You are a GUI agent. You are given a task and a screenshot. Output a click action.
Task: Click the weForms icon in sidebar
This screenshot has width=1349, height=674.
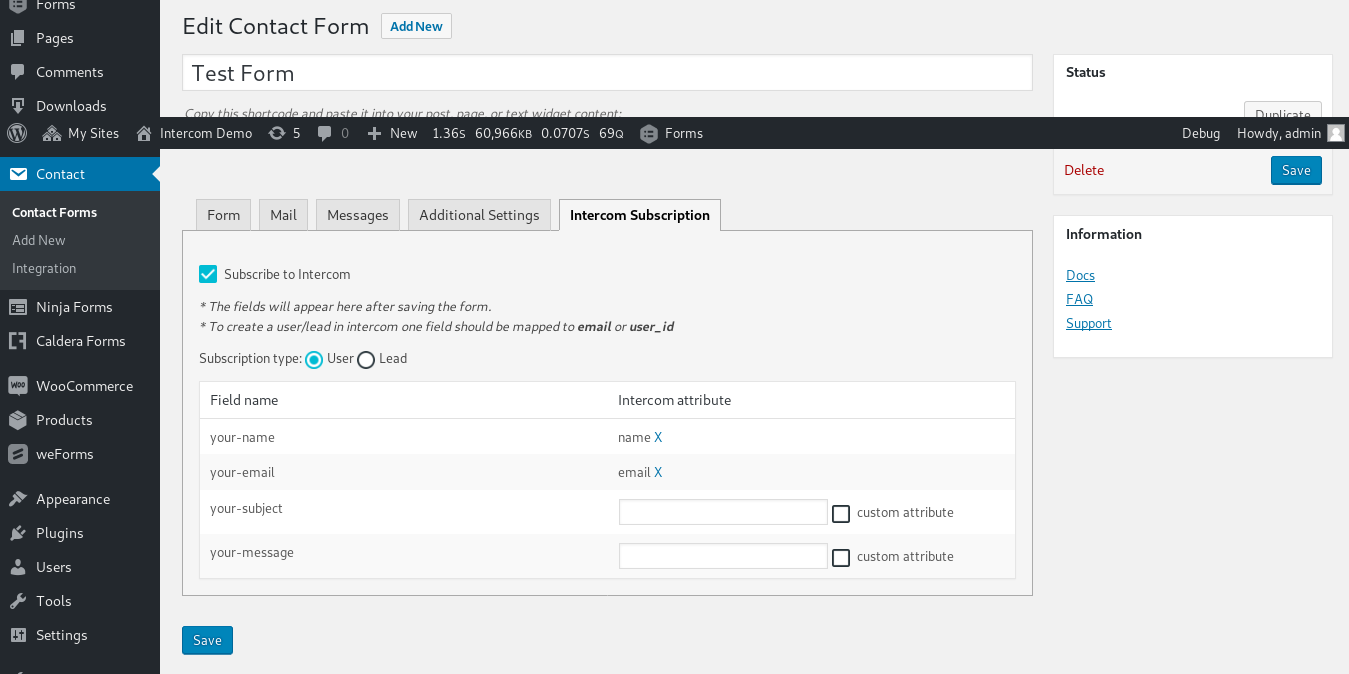pyautogui.click(x=17, y=454)
